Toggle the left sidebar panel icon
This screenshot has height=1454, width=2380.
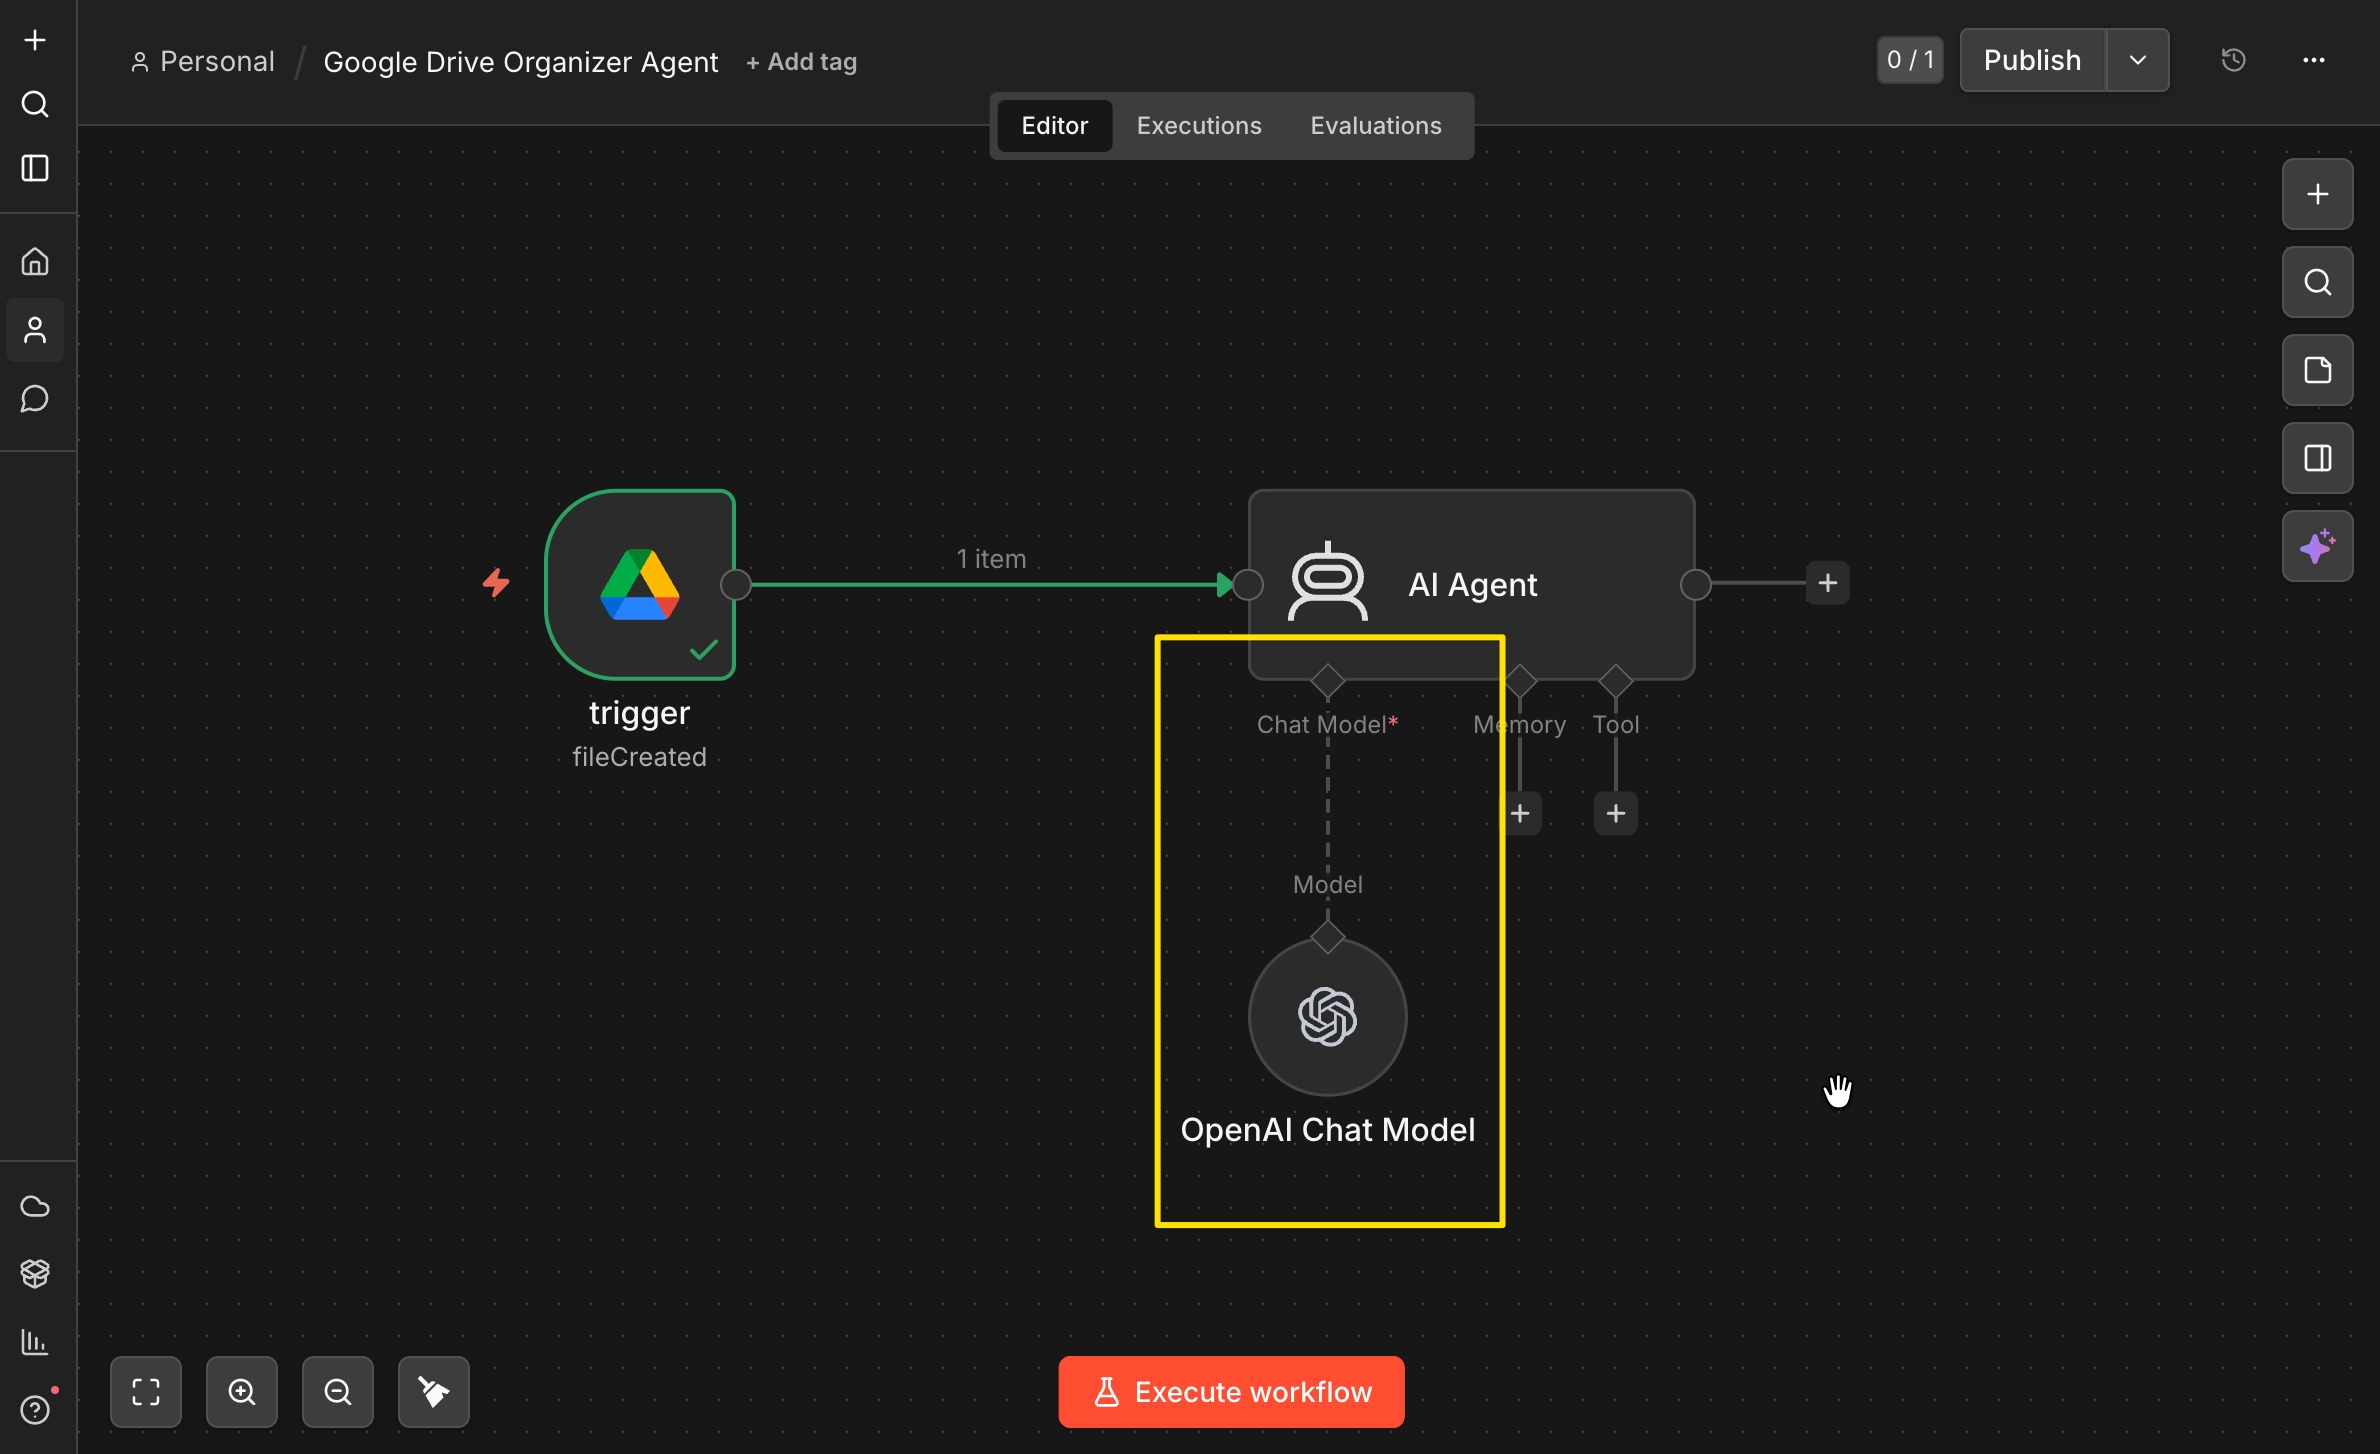(x=35, y=168)
